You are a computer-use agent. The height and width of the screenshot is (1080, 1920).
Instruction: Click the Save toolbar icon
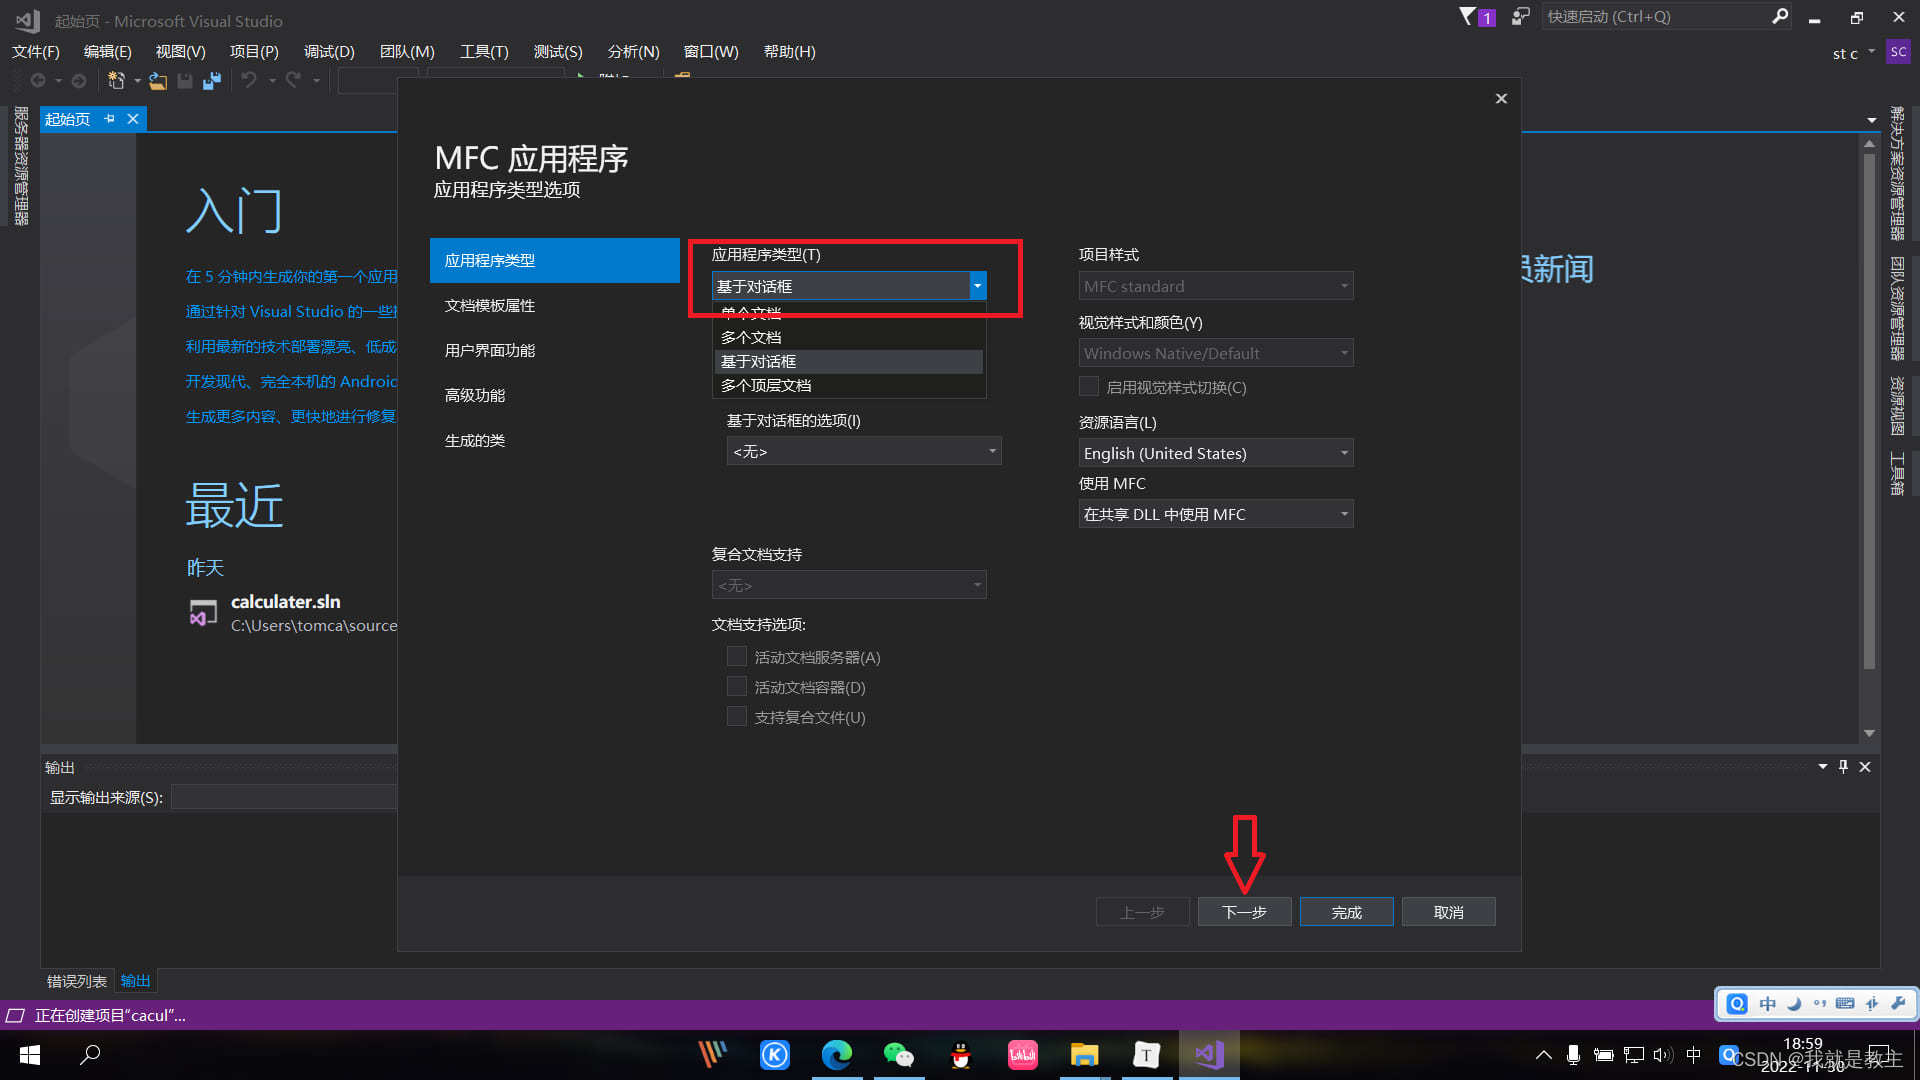[185, 81]
